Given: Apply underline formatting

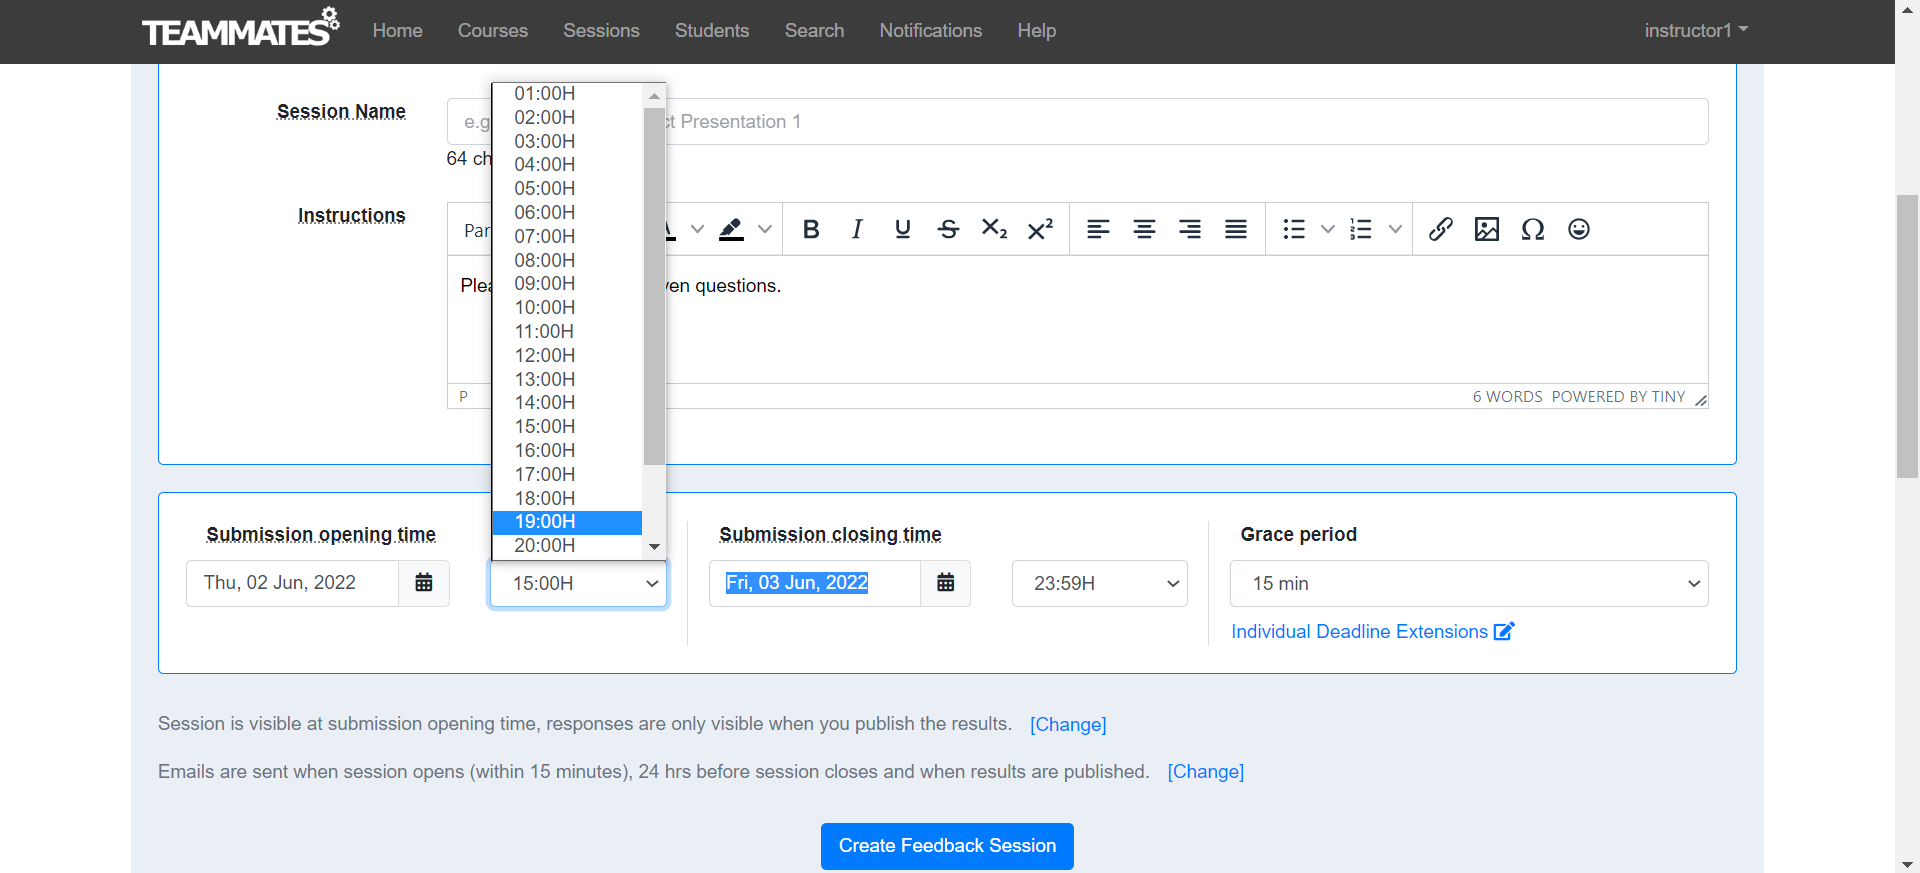Looking at the screenshot, I should click(903, 230).
